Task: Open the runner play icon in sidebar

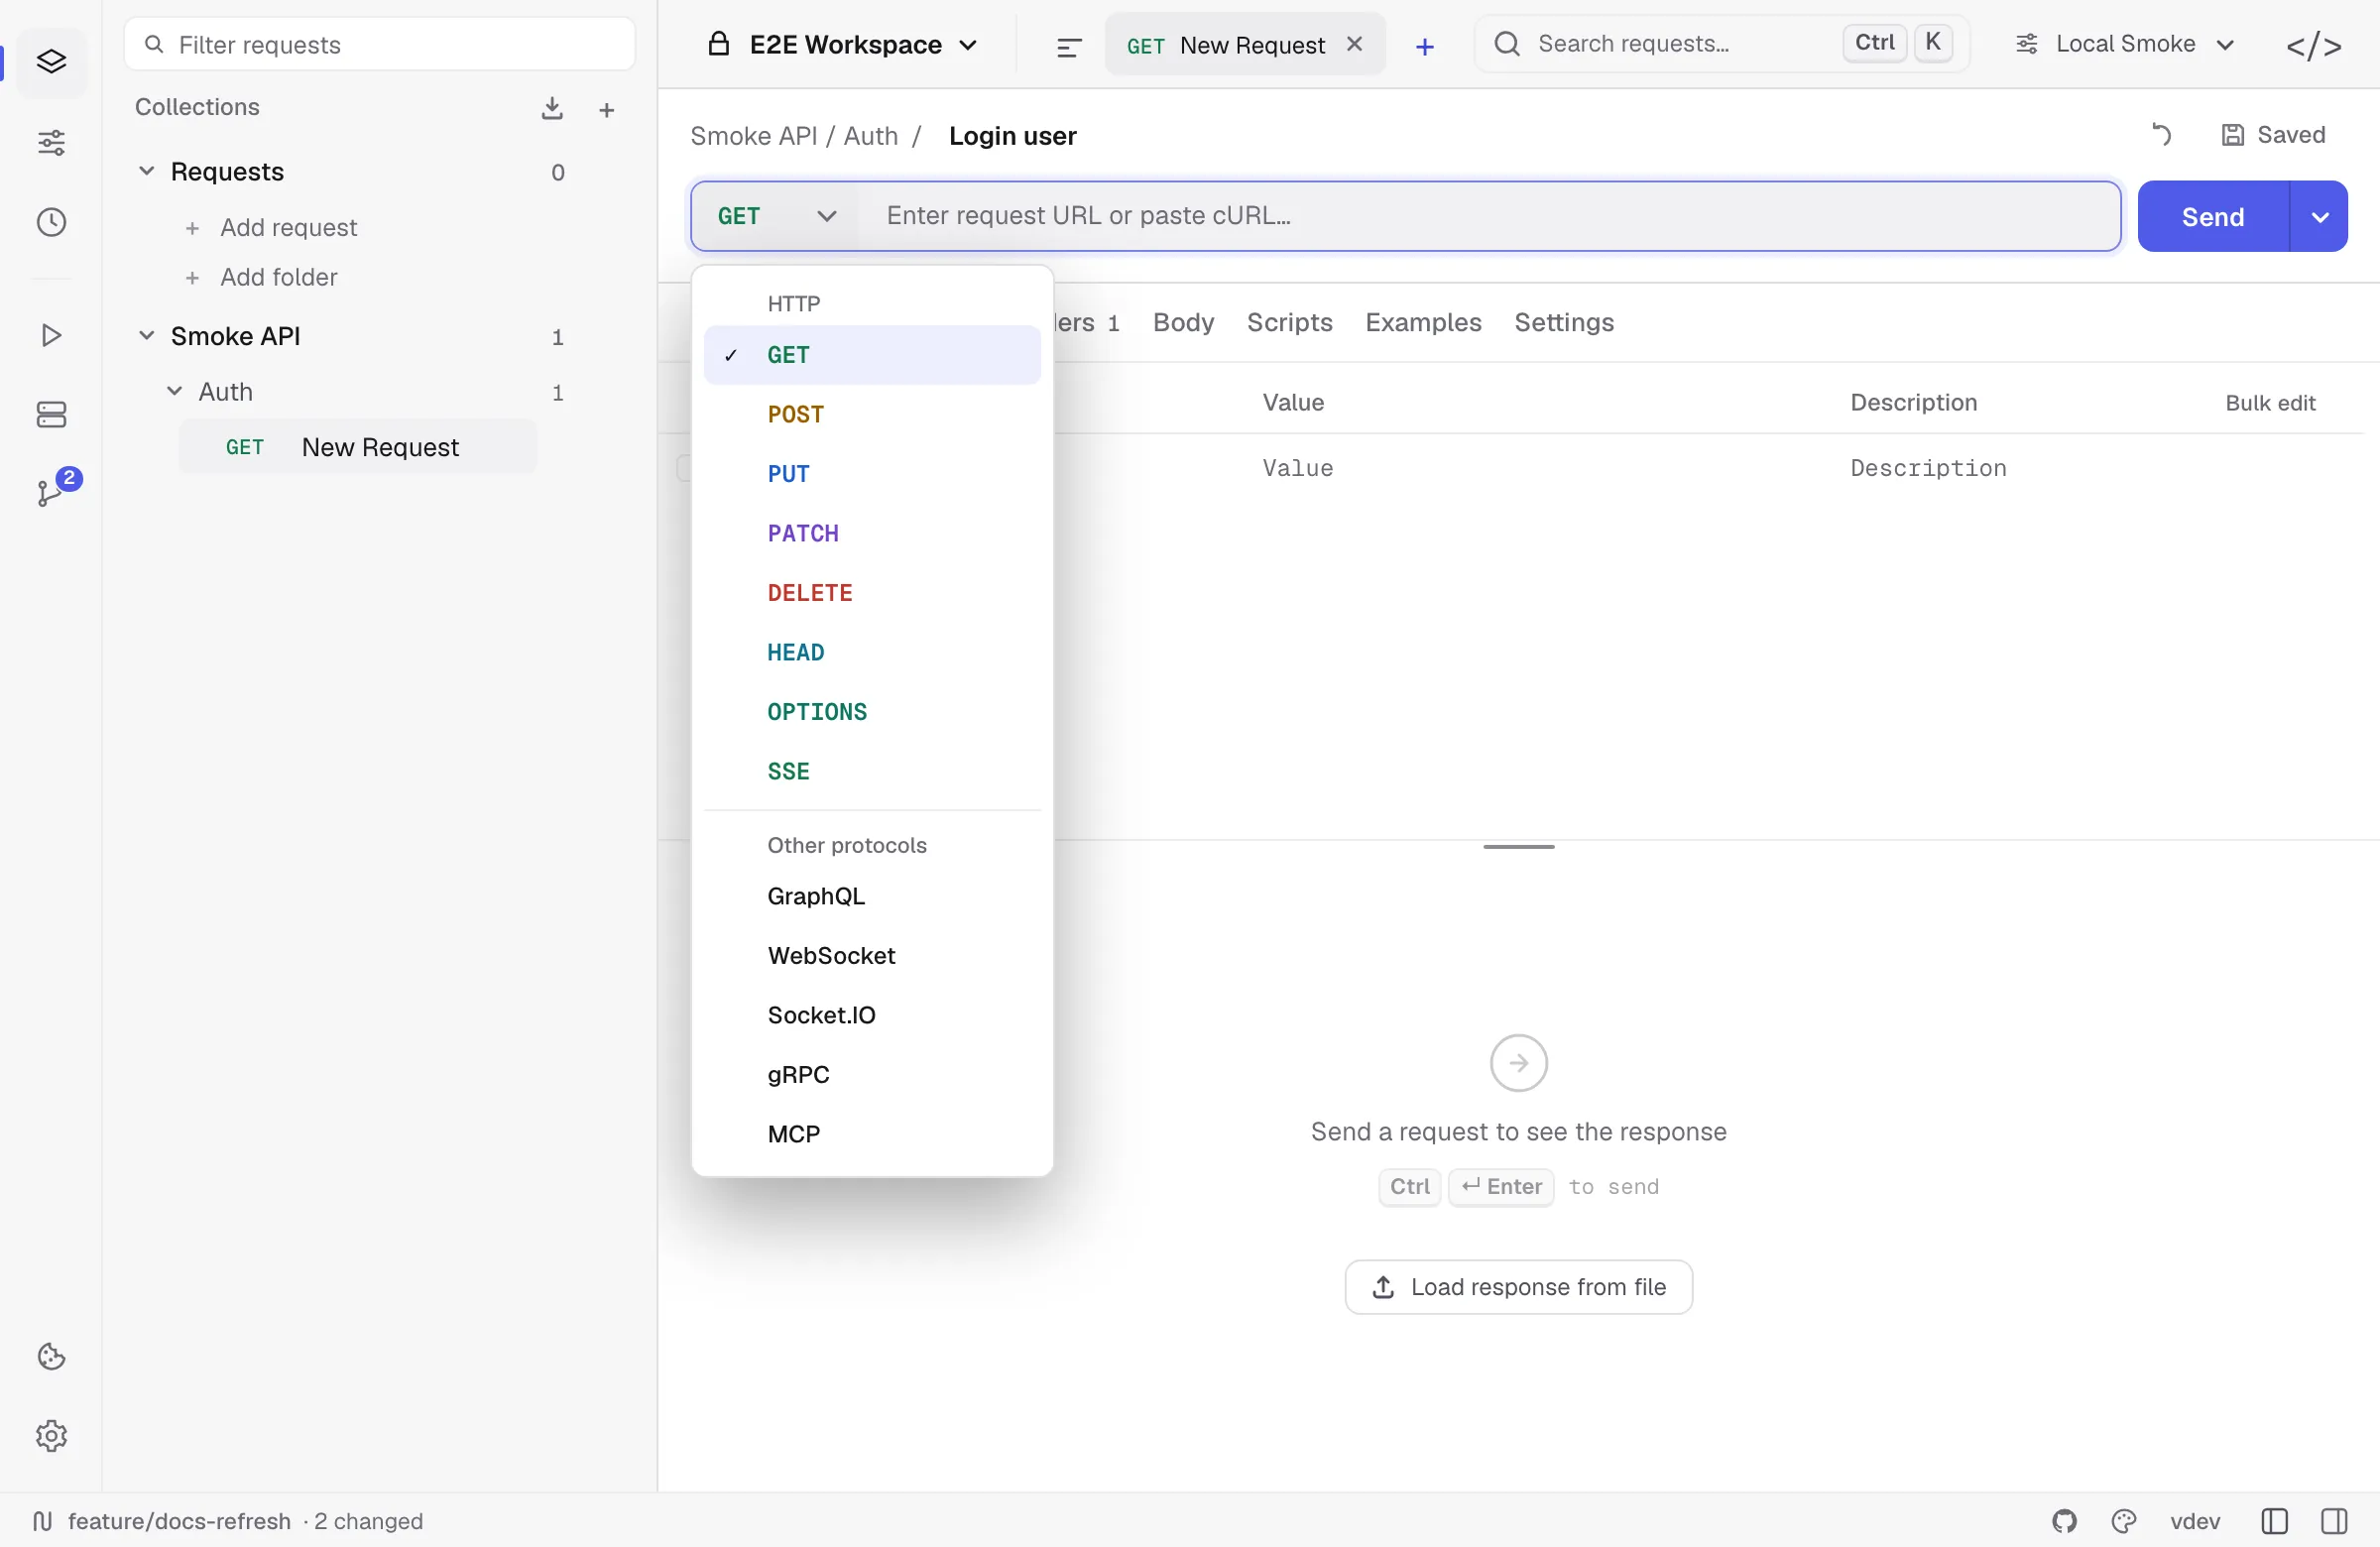Action: [x=51, y=335]
